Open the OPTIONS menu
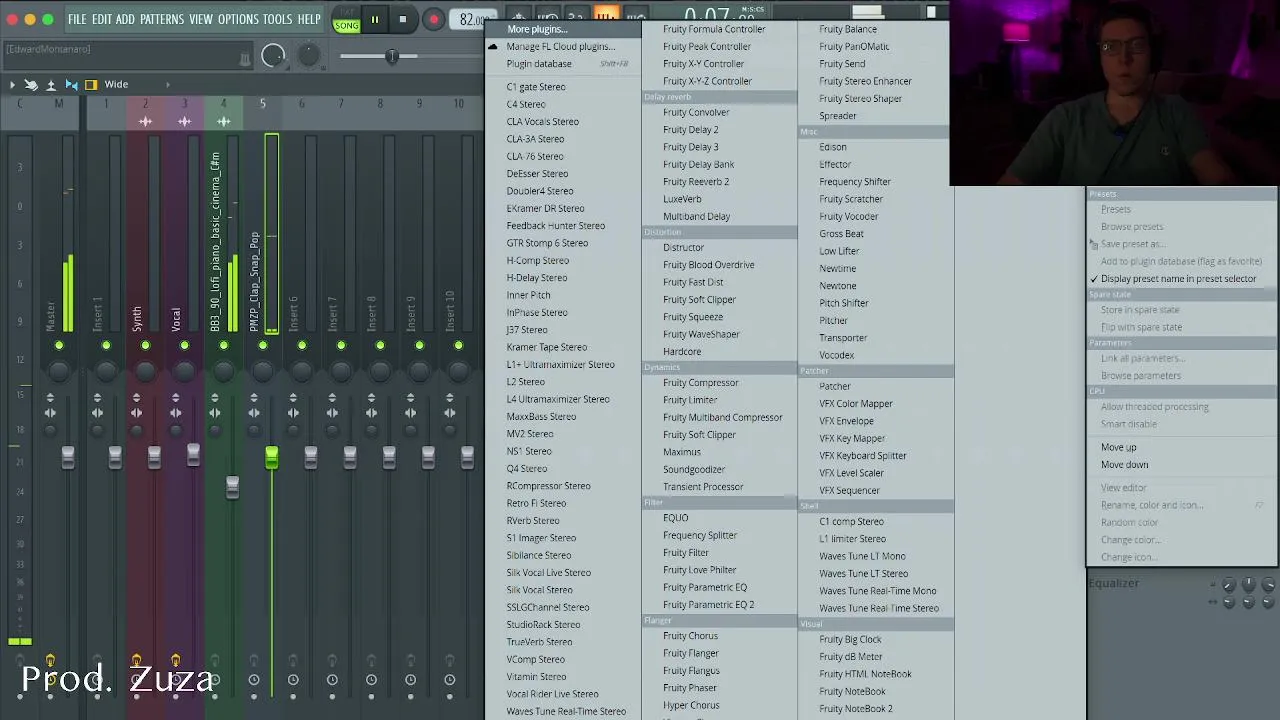1280x720 pixels. (x=238, y=19)
